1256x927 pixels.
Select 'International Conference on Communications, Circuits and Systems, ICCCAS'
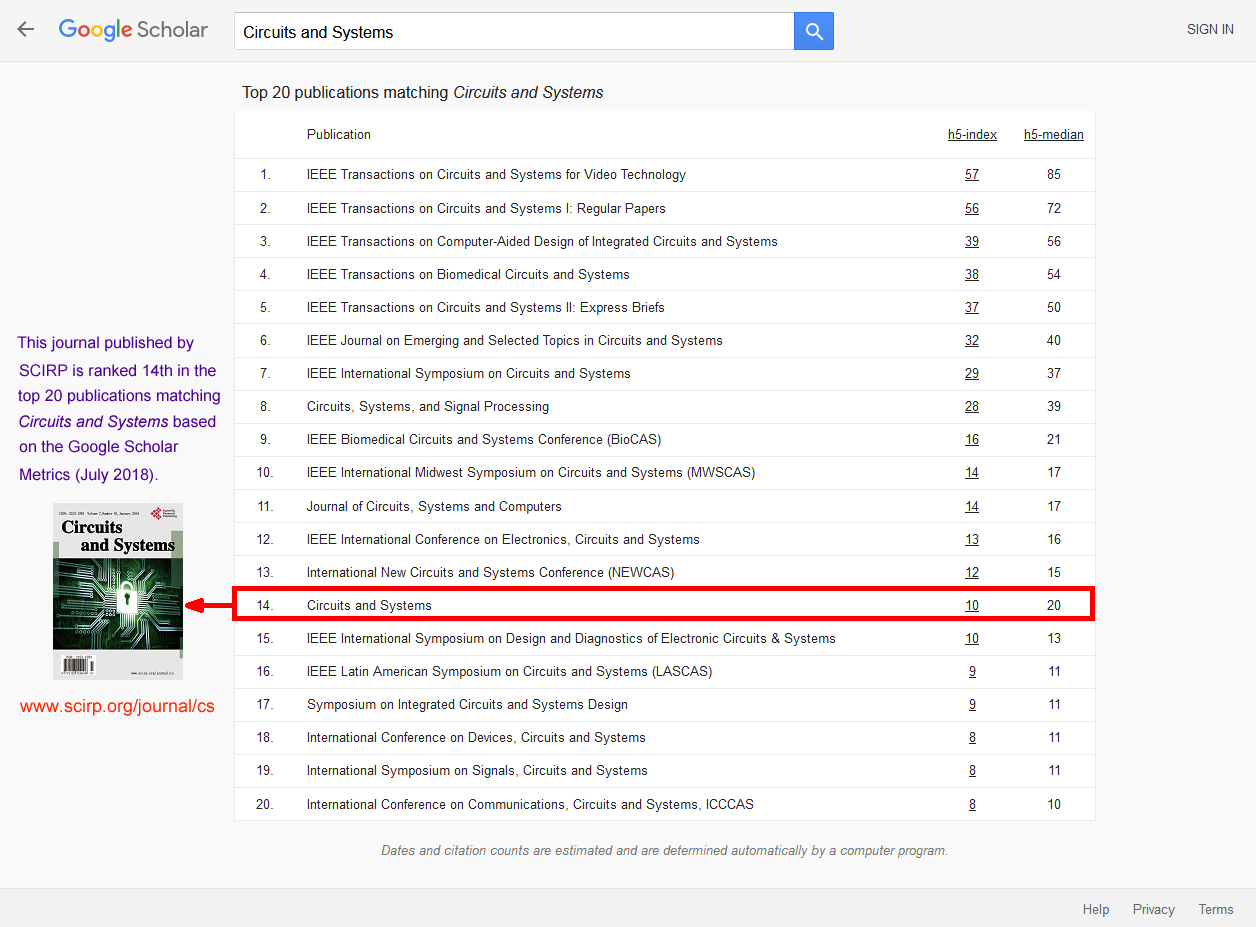[530, 804]
